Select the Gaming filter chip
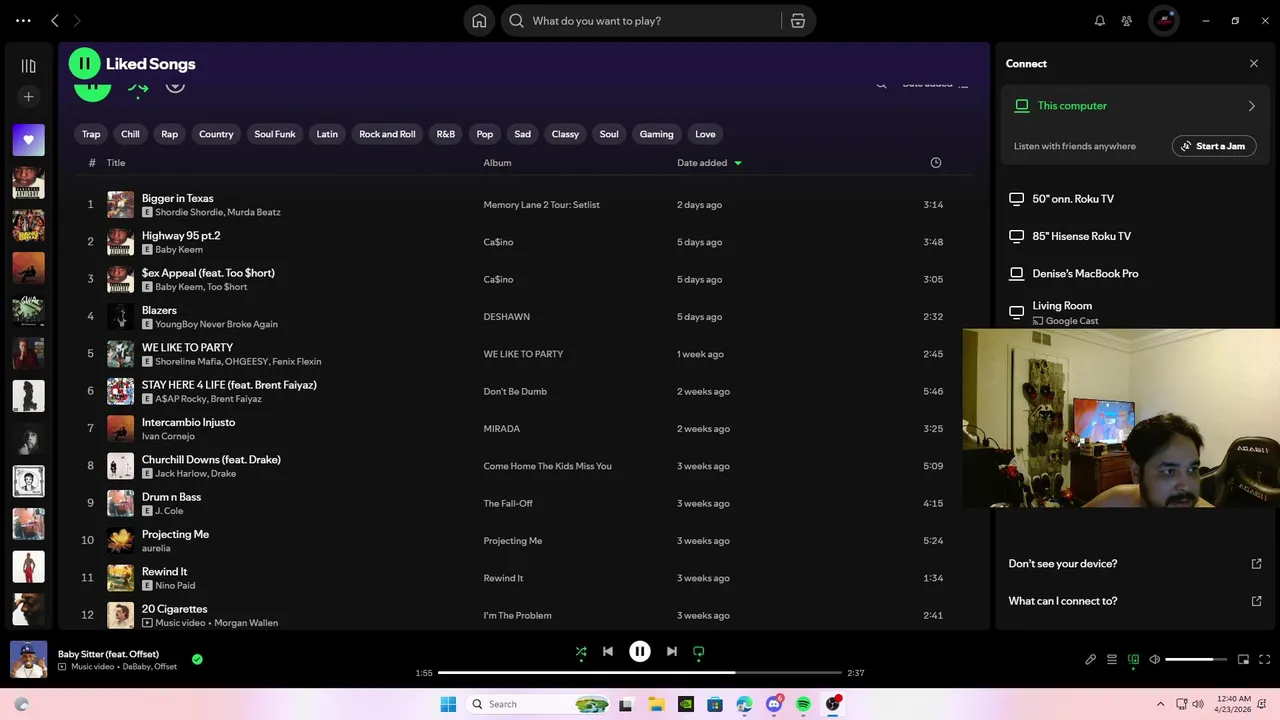Viewport: 1280px width, 720px height. tap(657, 134)
